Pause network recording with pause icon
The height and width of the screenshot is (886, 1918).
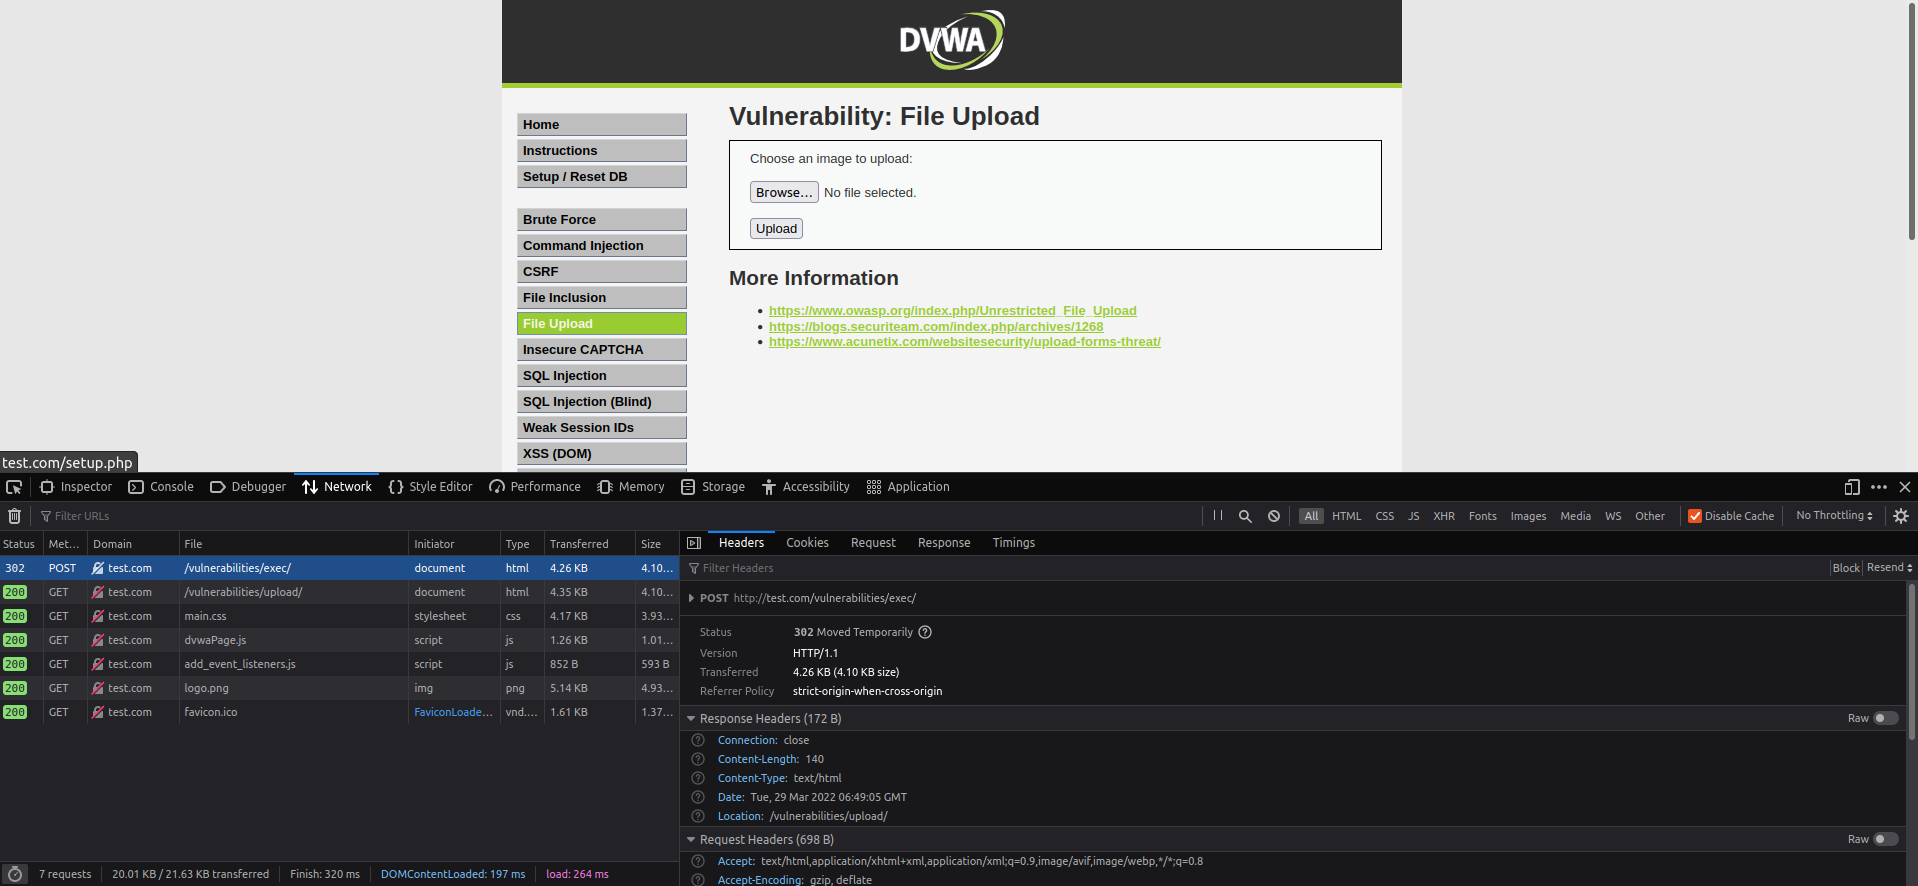1218,516
